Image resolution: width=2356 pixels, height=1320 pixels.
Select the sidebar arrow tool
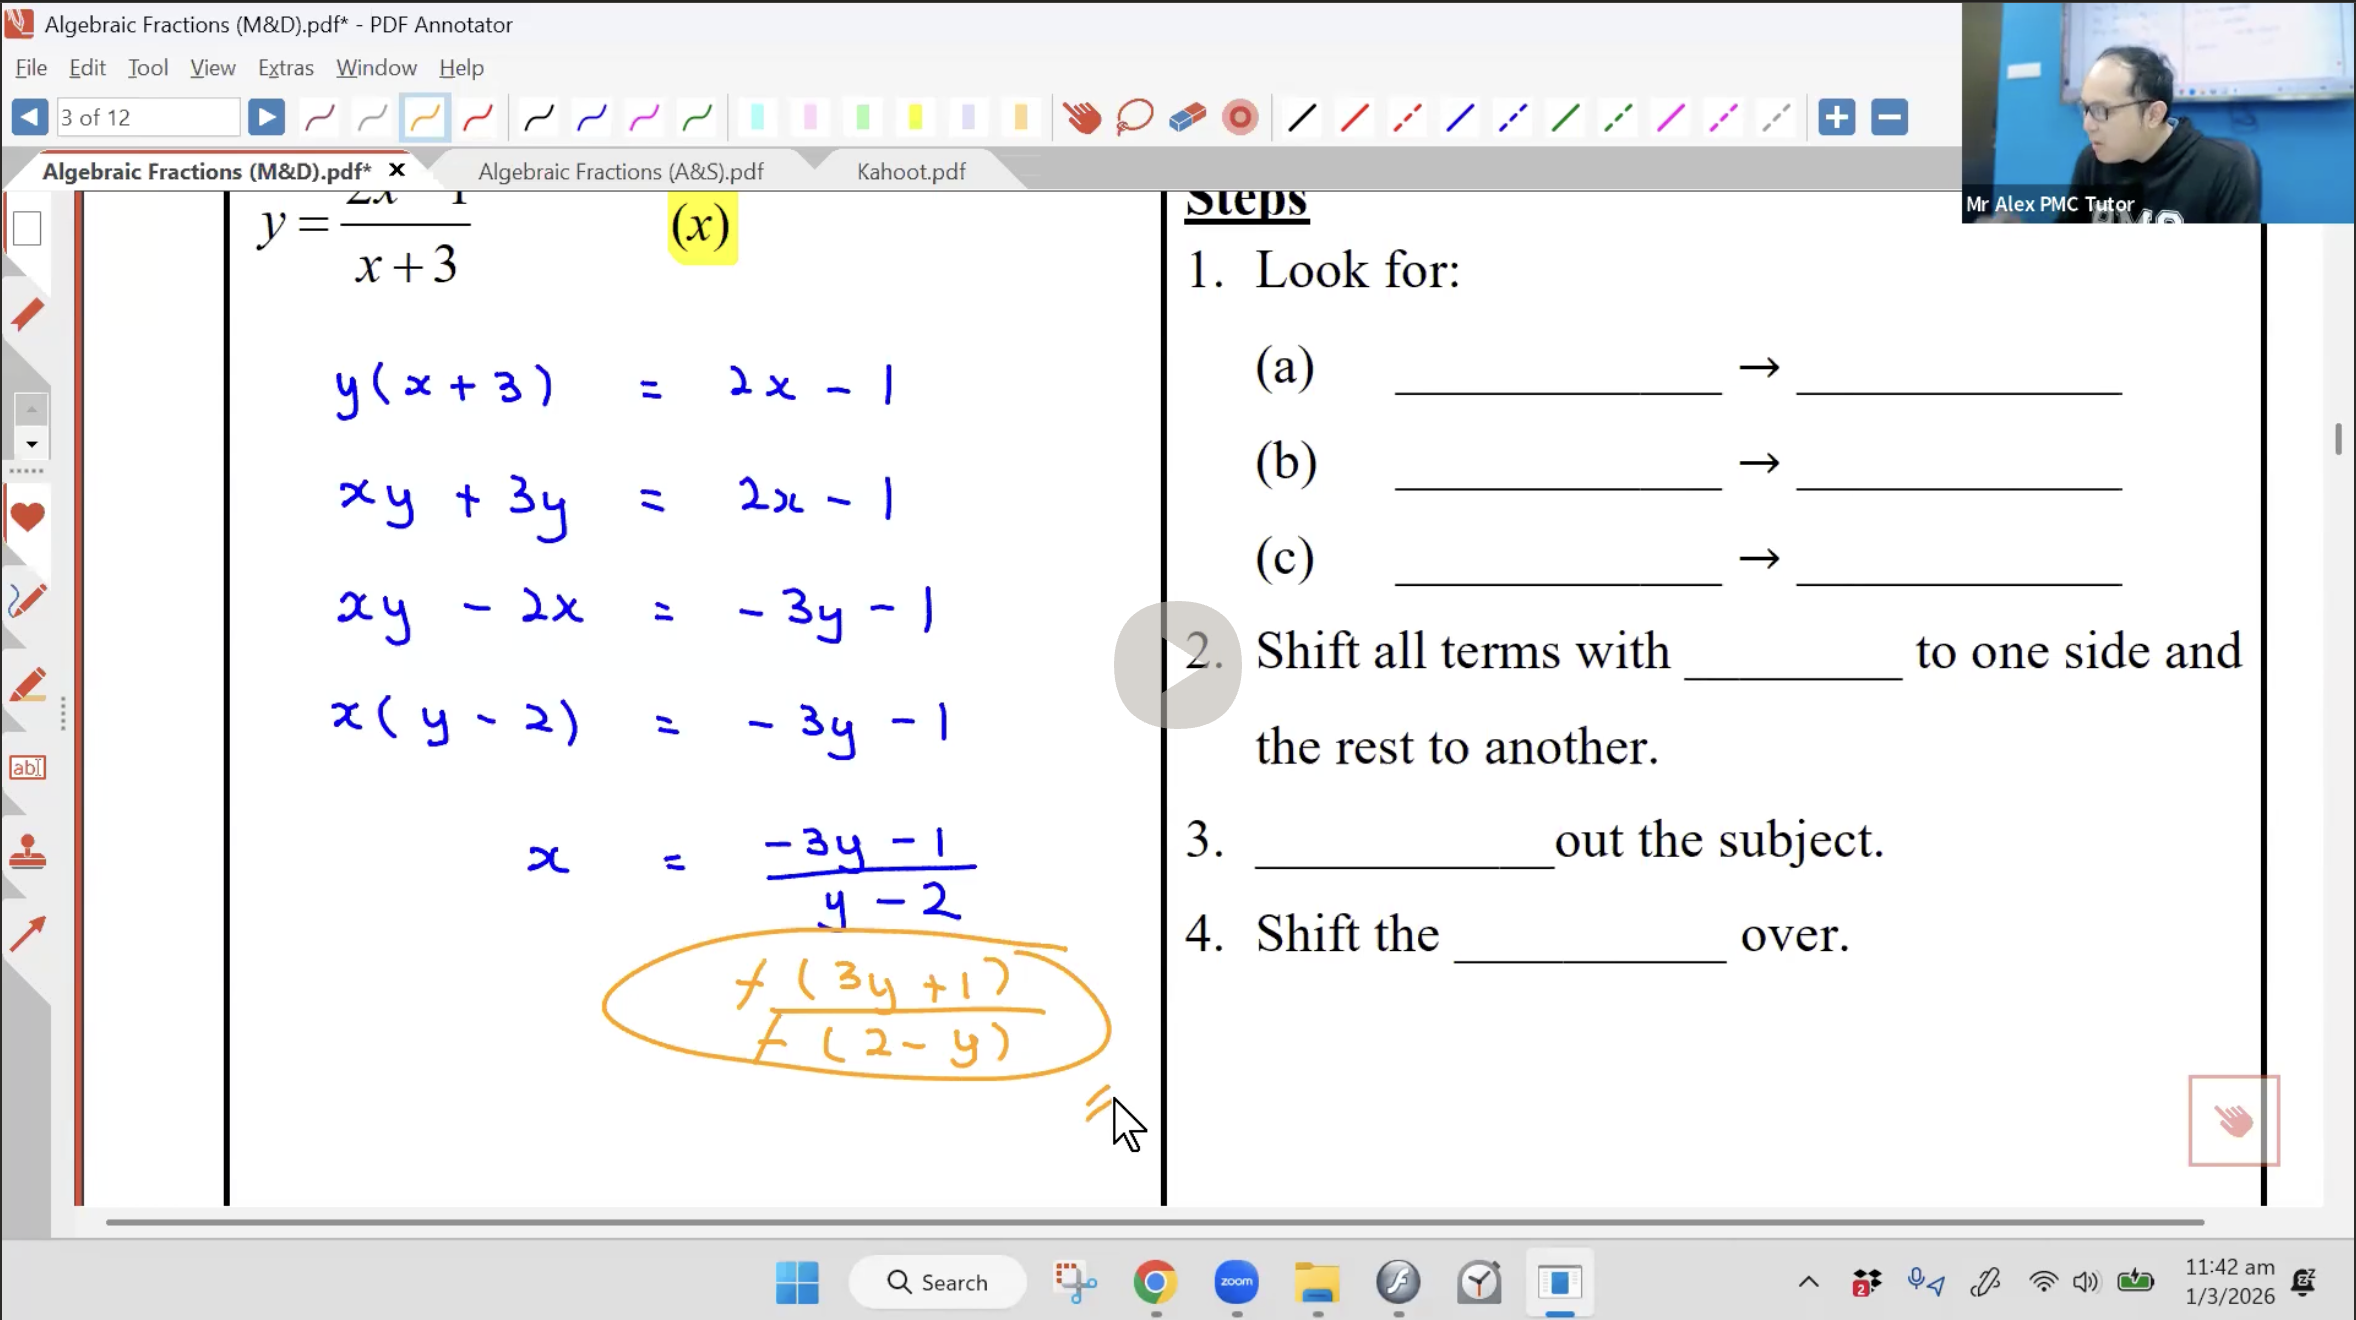pyautogui.click(x=27, y=934)
